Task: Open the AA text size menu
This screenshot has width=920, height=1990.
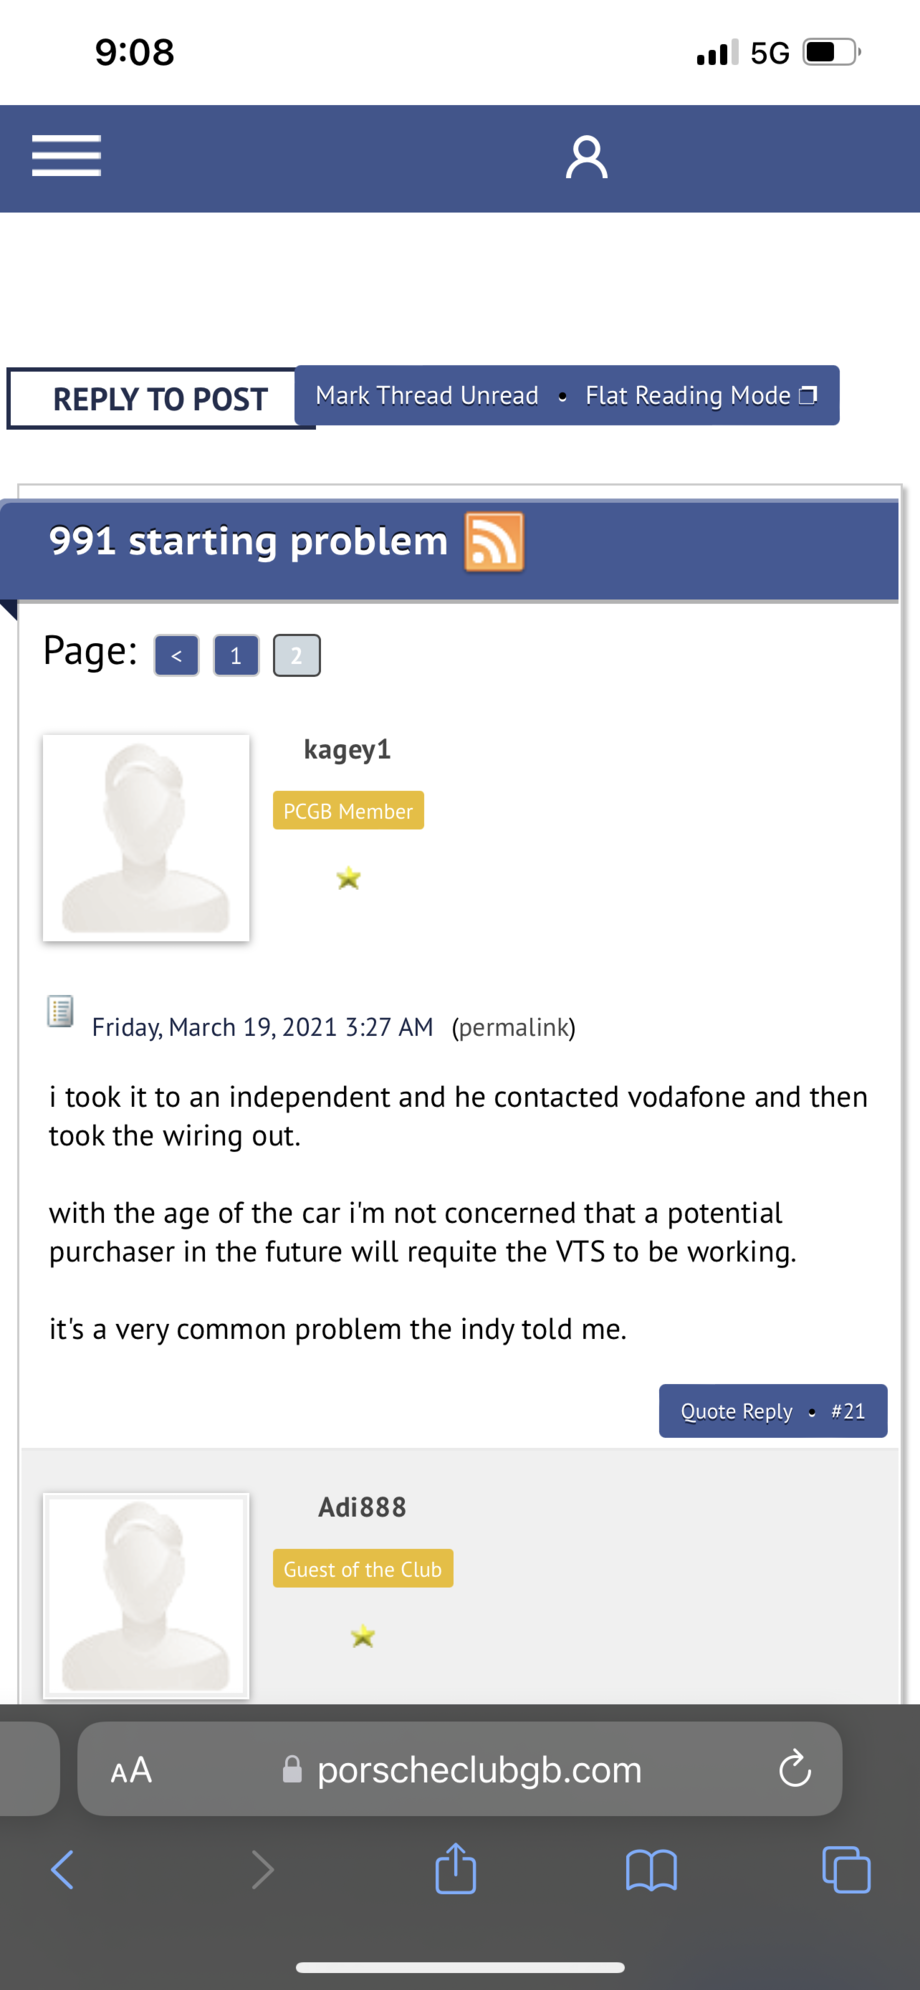Action: (131, 1770)
